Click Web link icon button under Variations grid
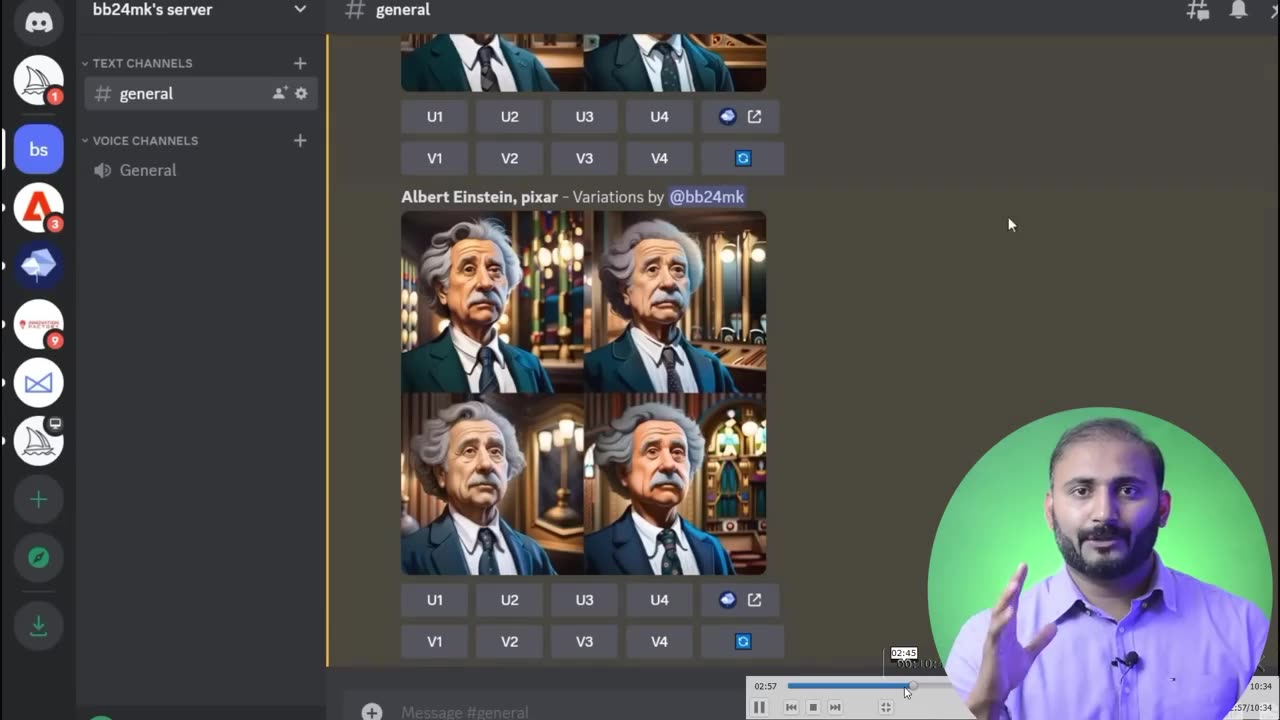 [741, 600]
